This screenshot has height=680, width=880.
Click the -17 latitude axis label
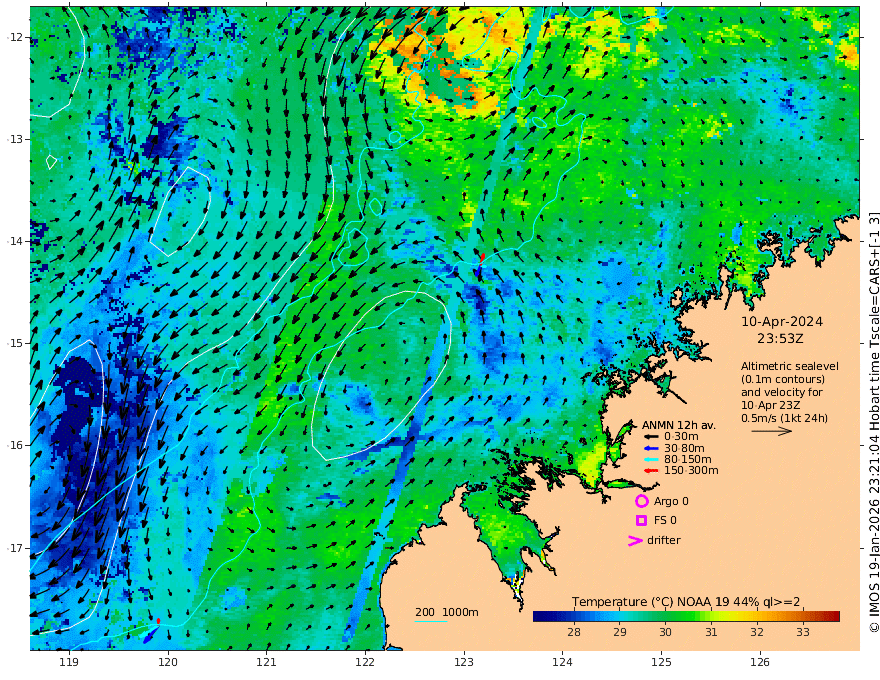pyautogui.click(x=15, y=548)
